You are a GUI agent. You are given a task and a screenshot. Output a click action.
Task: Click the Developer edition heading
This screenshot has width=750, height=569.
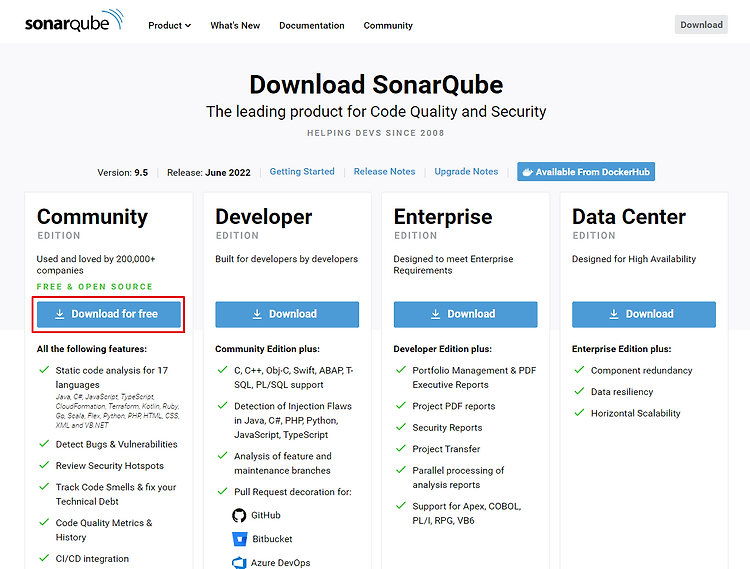pyautogui.click(x=264, y=217)
